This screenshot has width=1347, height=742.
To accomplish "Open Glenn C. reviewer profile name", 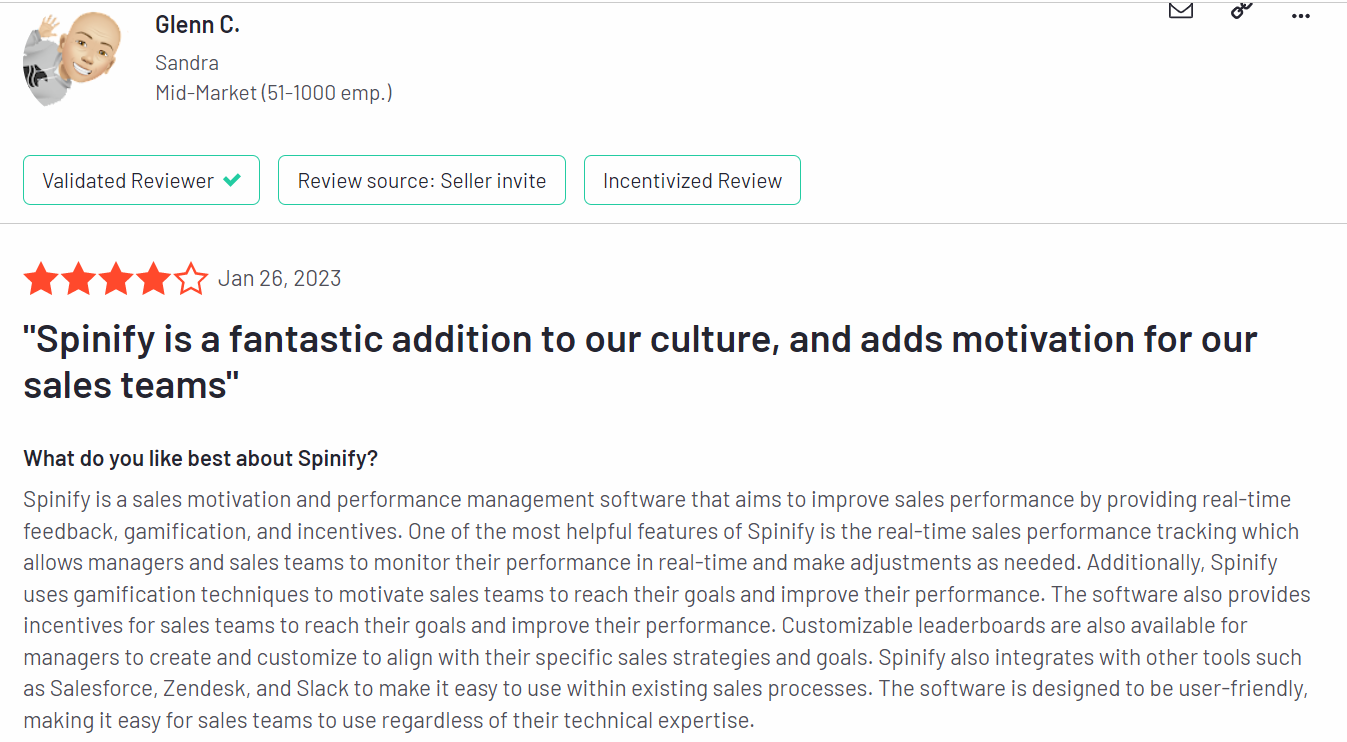I will click(x=197, y=25).
